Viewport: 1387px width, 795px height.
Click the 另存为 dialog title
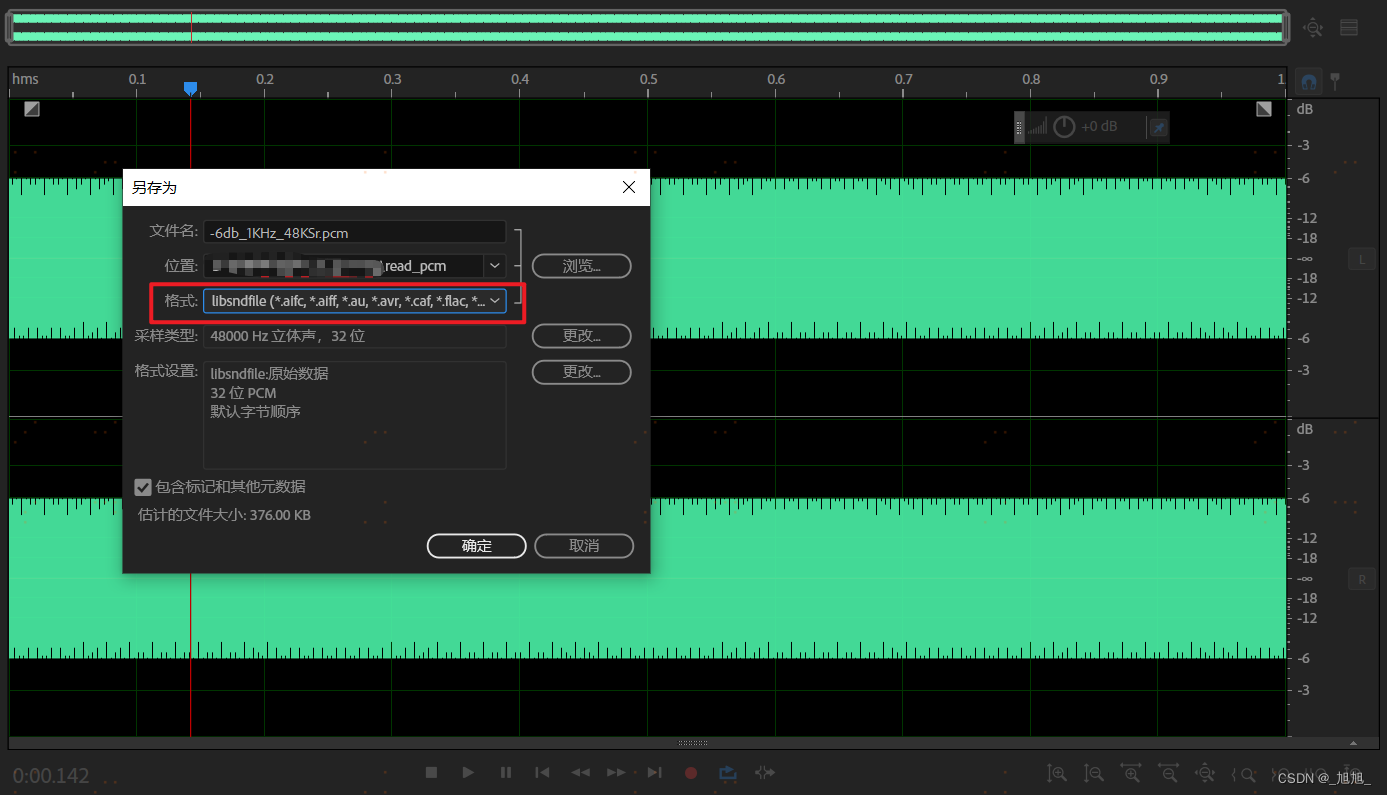[x=154, y=187]
